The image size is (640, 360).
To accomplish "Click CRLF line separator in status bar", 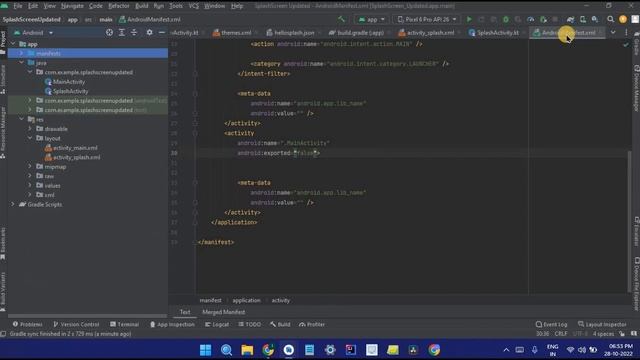I will (561, 333).
